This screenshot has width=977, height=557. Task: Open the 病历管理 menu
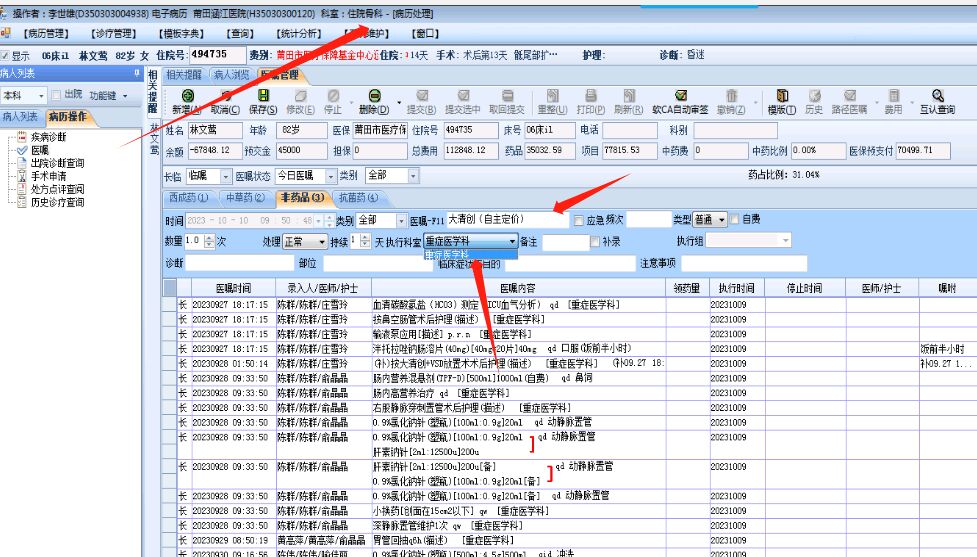tap(45, 34)
